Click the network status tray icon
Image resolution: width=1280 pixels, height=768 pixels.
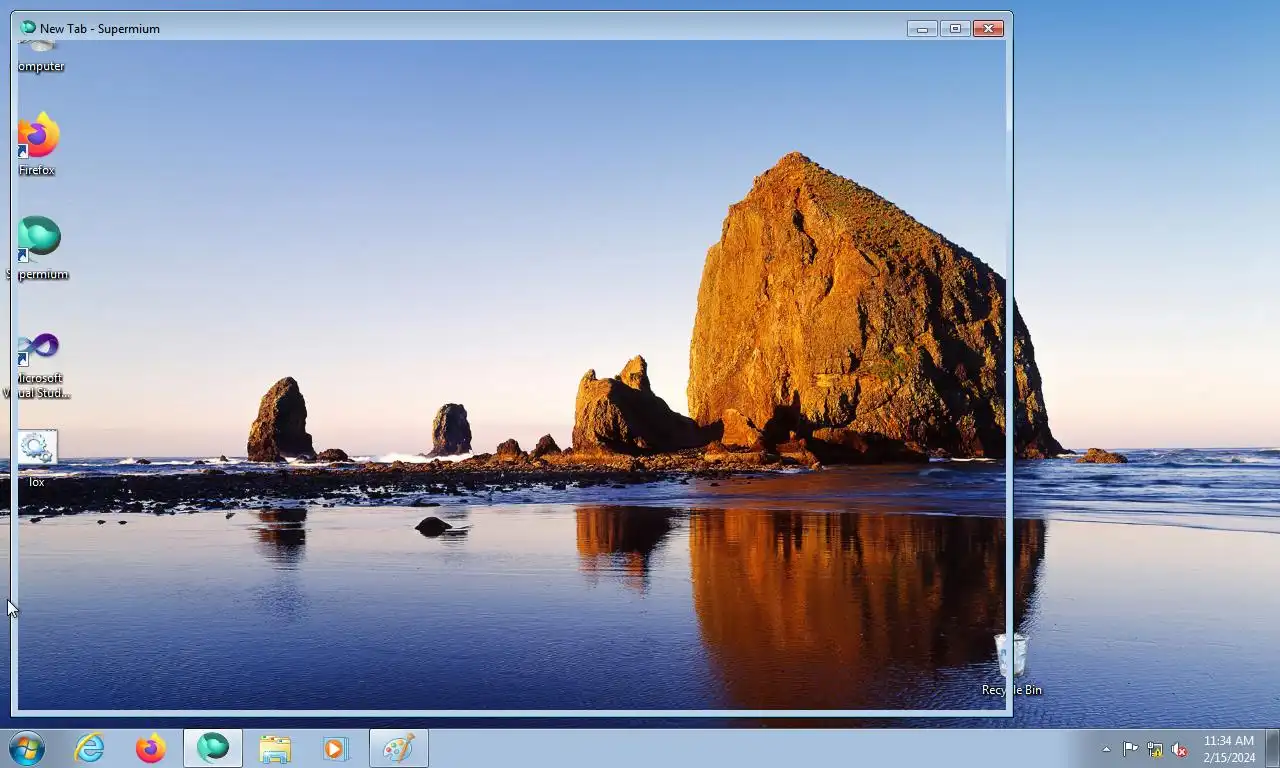tap(1155, 749)
